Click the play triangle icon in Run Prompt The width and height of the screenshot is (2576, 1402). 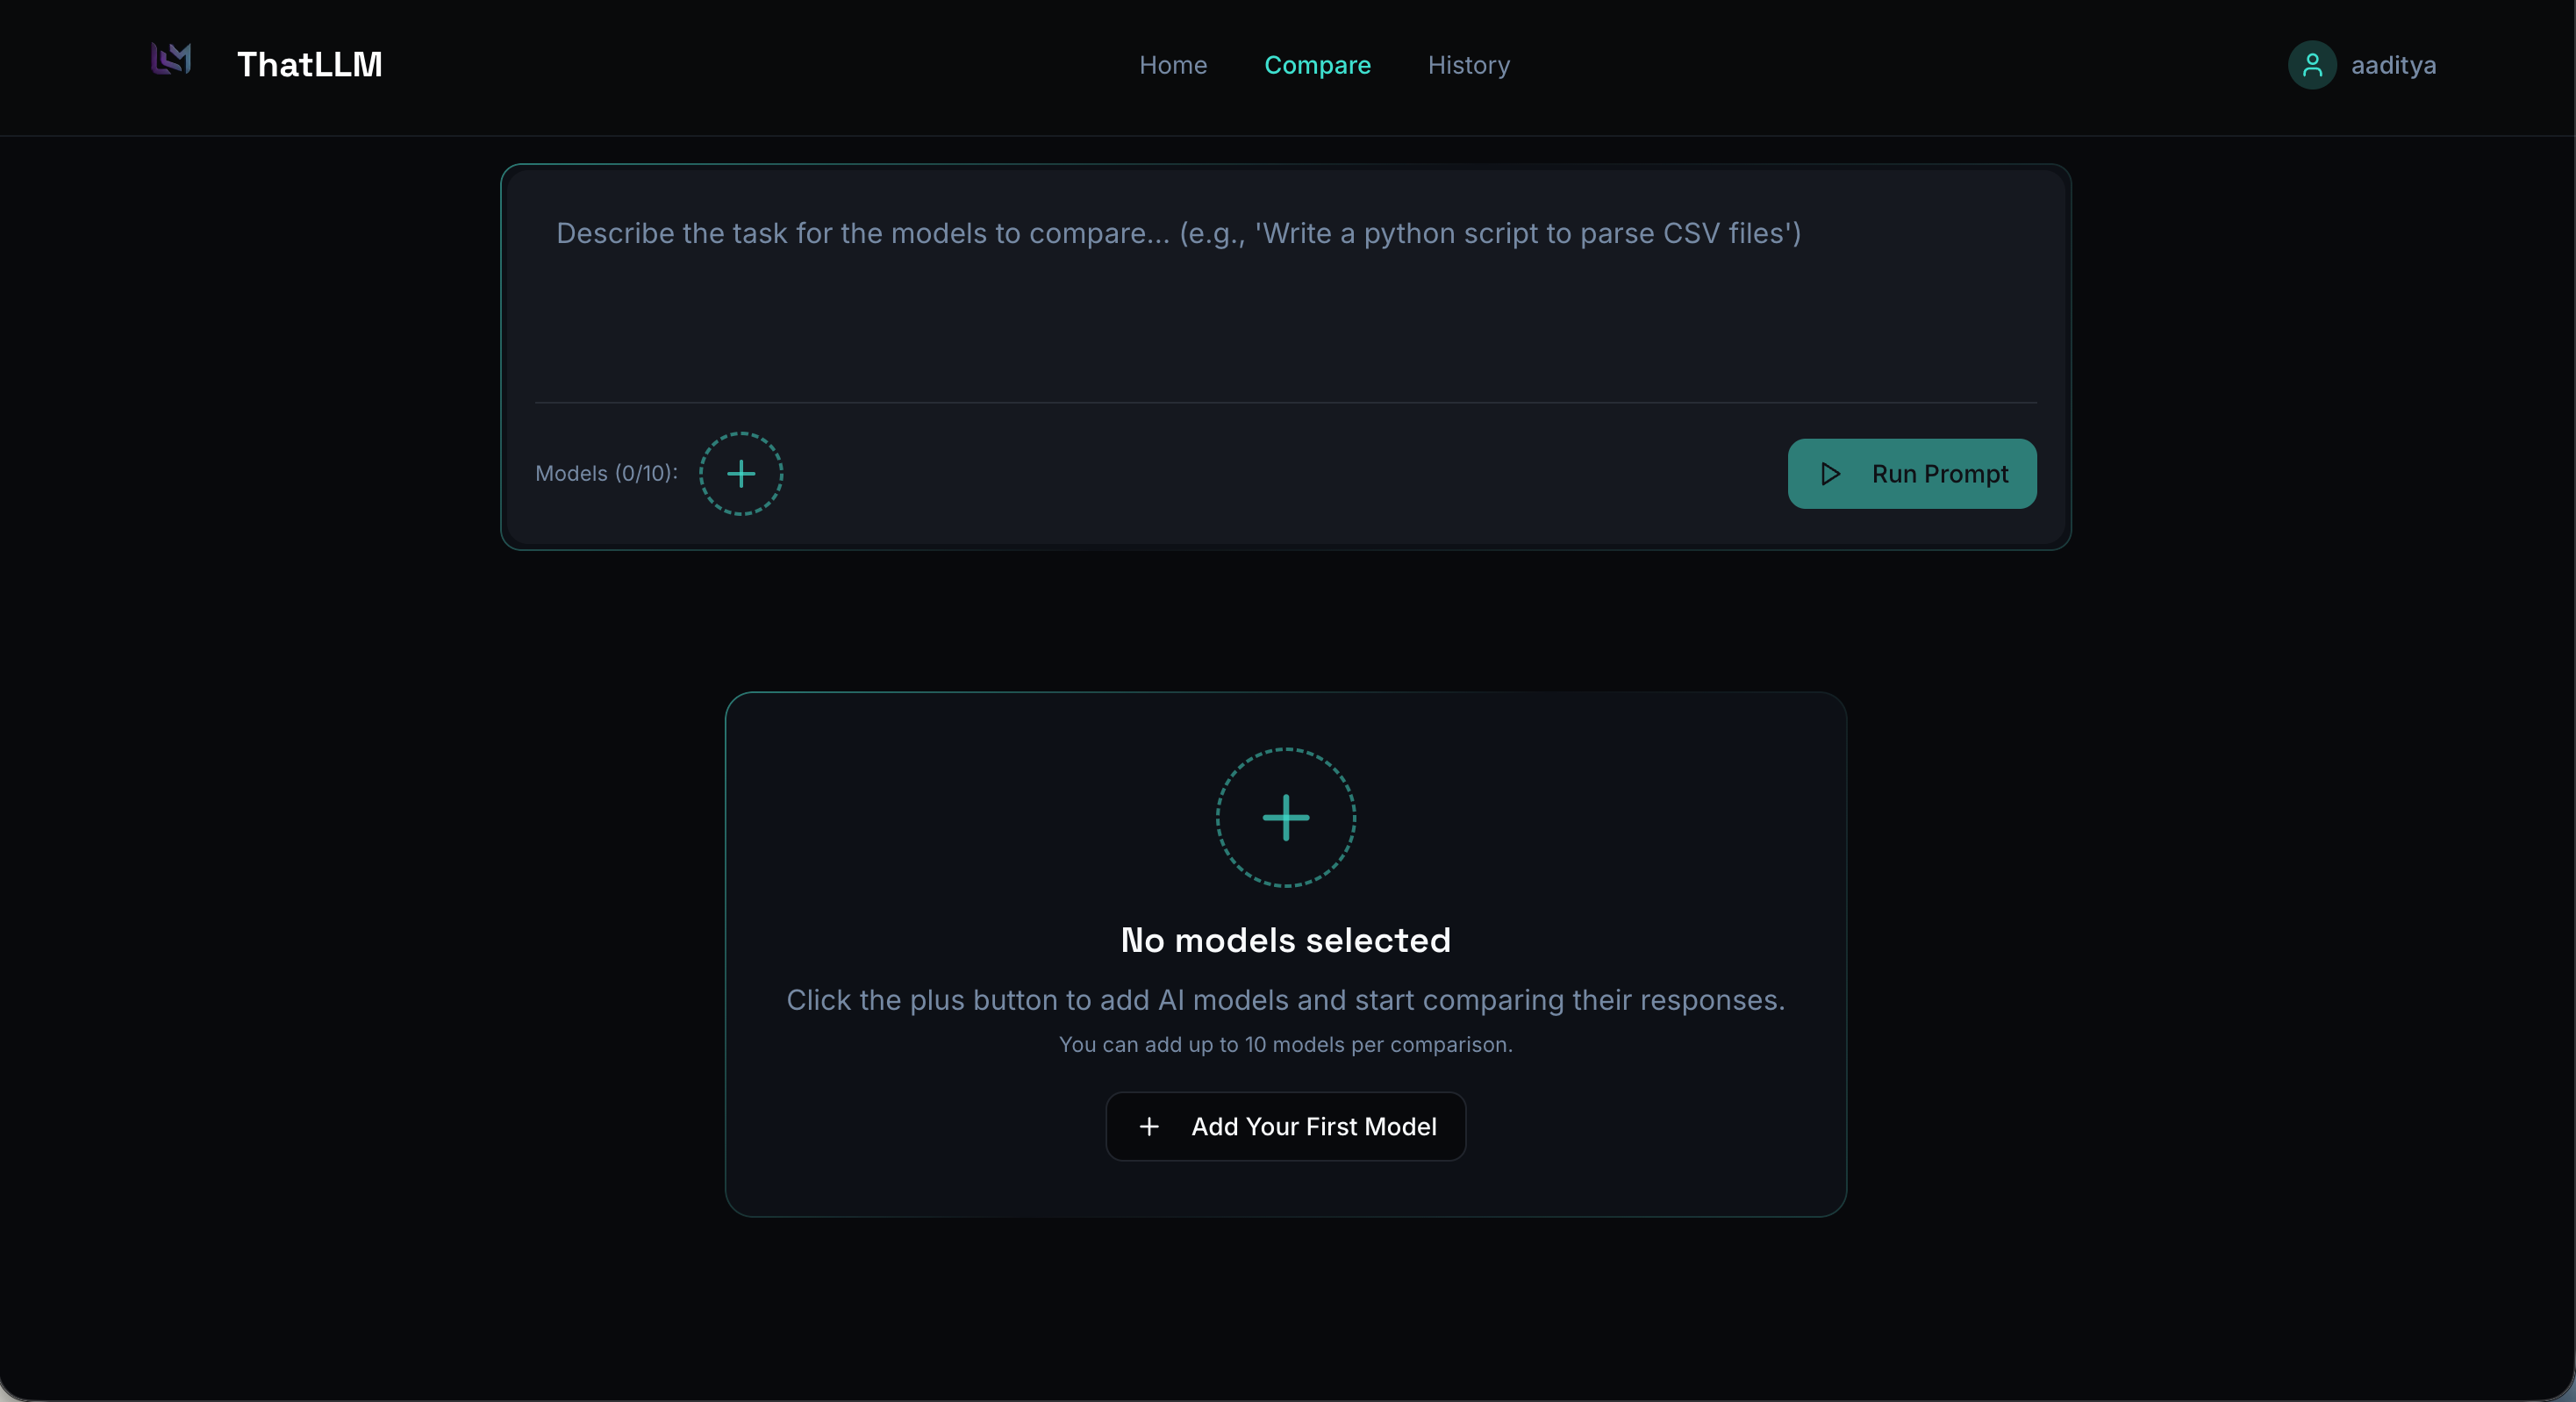[x=1830, y=473]
